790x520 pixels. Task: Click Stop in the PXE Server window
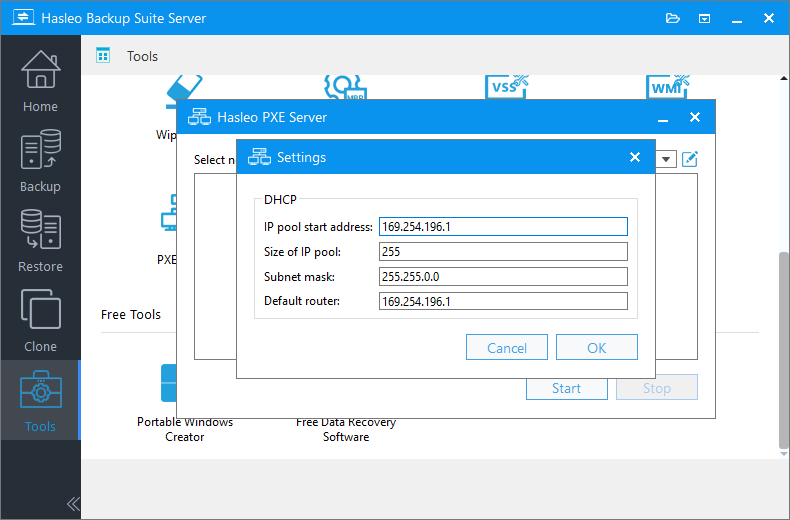(657, 387)
